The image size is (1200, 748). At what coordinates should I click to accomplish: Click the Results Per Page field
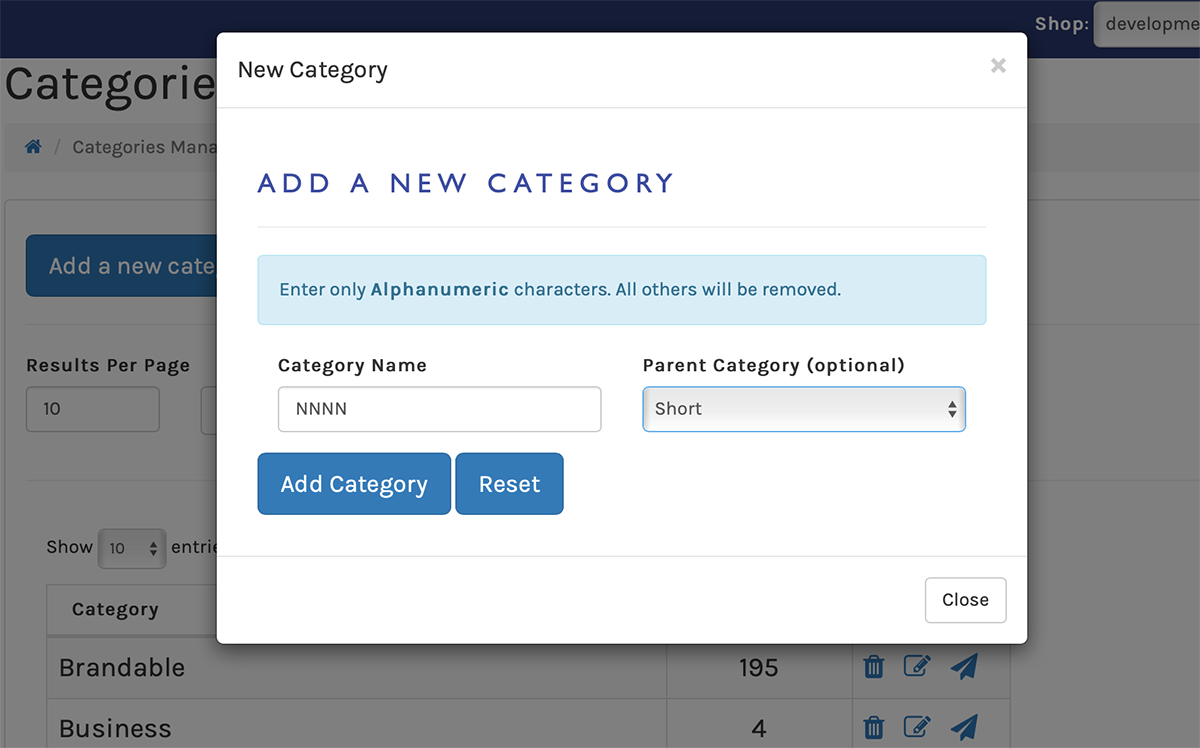tap(92, 409)
